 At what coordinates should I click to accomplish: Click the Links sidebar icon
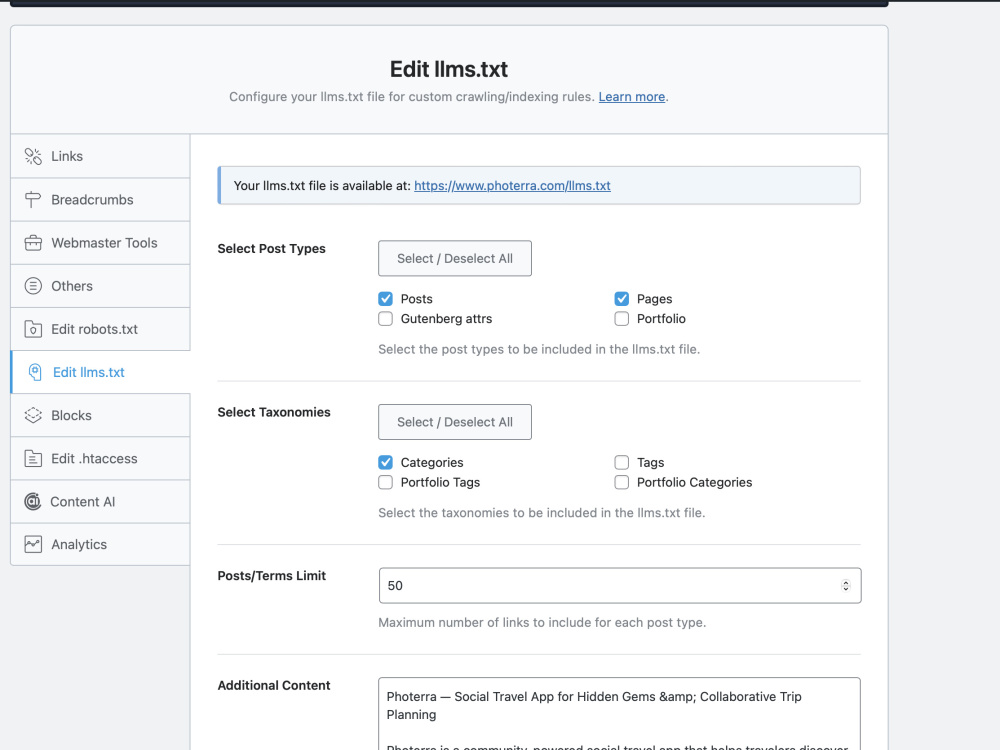click(33, 156)
